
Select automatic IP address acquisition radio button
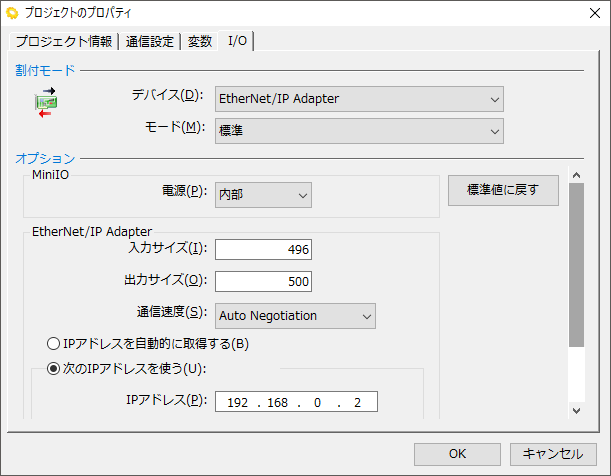[x=55, y=344]
